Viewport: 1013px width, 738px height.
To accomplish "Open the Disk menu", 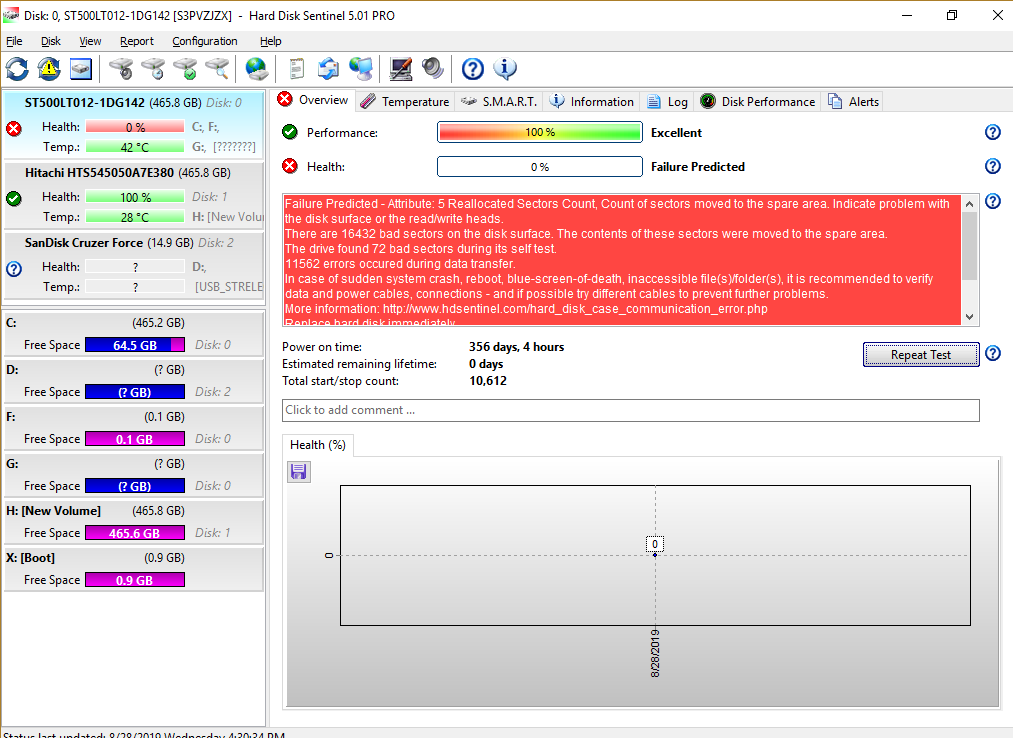I will (x=50, y=41).
